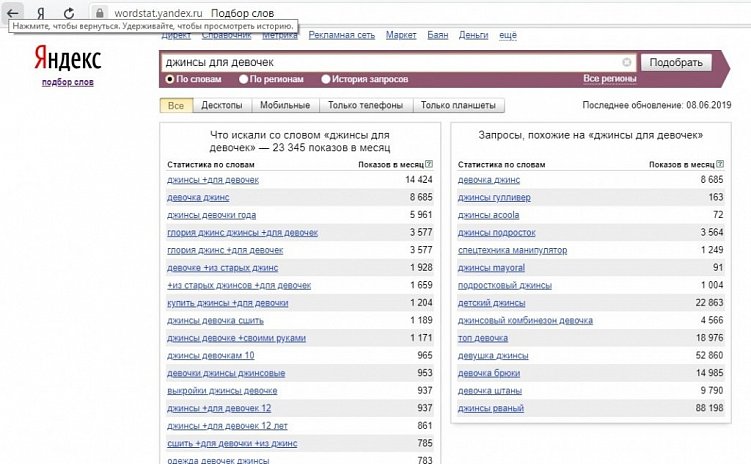Image resolution: width=751 pixels, height=464 pixels.
Task: Open +из старых джинсов +для девочек link
Action: pyautogui.click(x=239, y=285)
